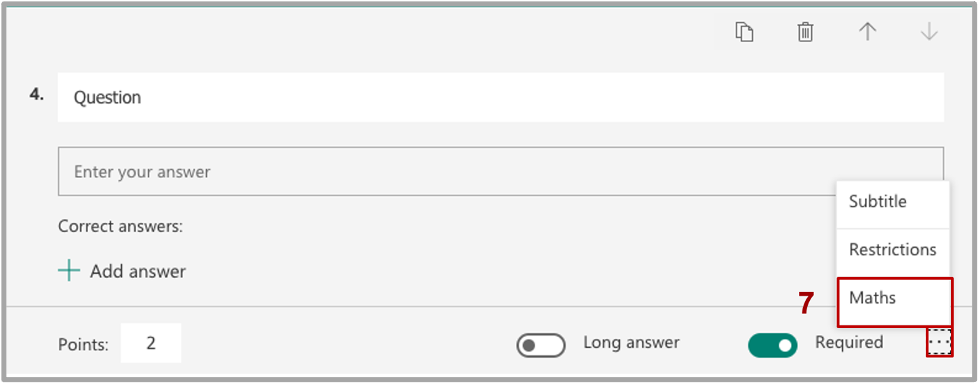Move question up with the up arrow
The width and height of the screenshot is (979, 383).
point(867,32)
